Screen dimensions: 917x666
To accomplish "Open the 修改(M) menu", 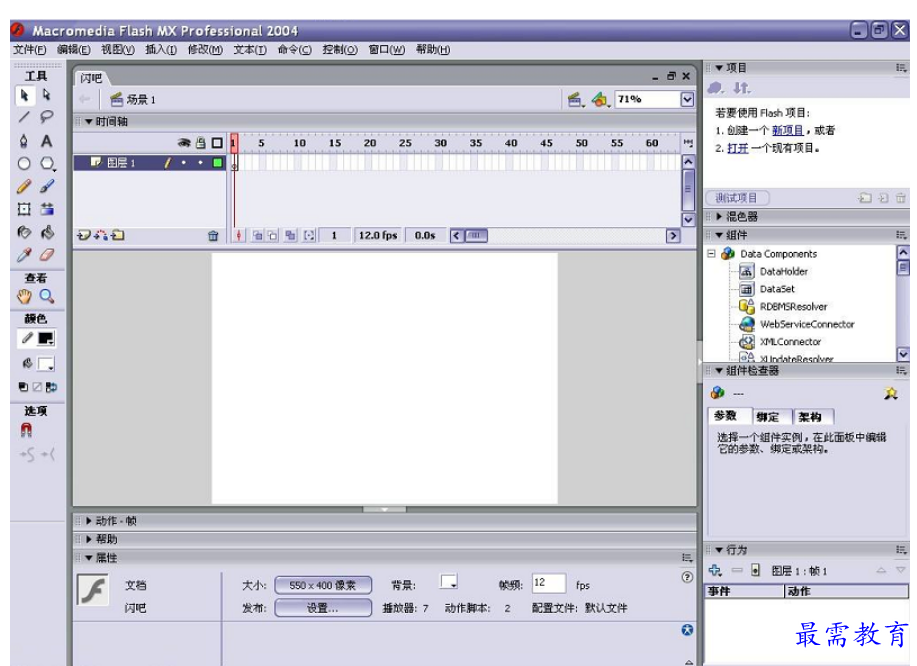I will coord(205,50).
